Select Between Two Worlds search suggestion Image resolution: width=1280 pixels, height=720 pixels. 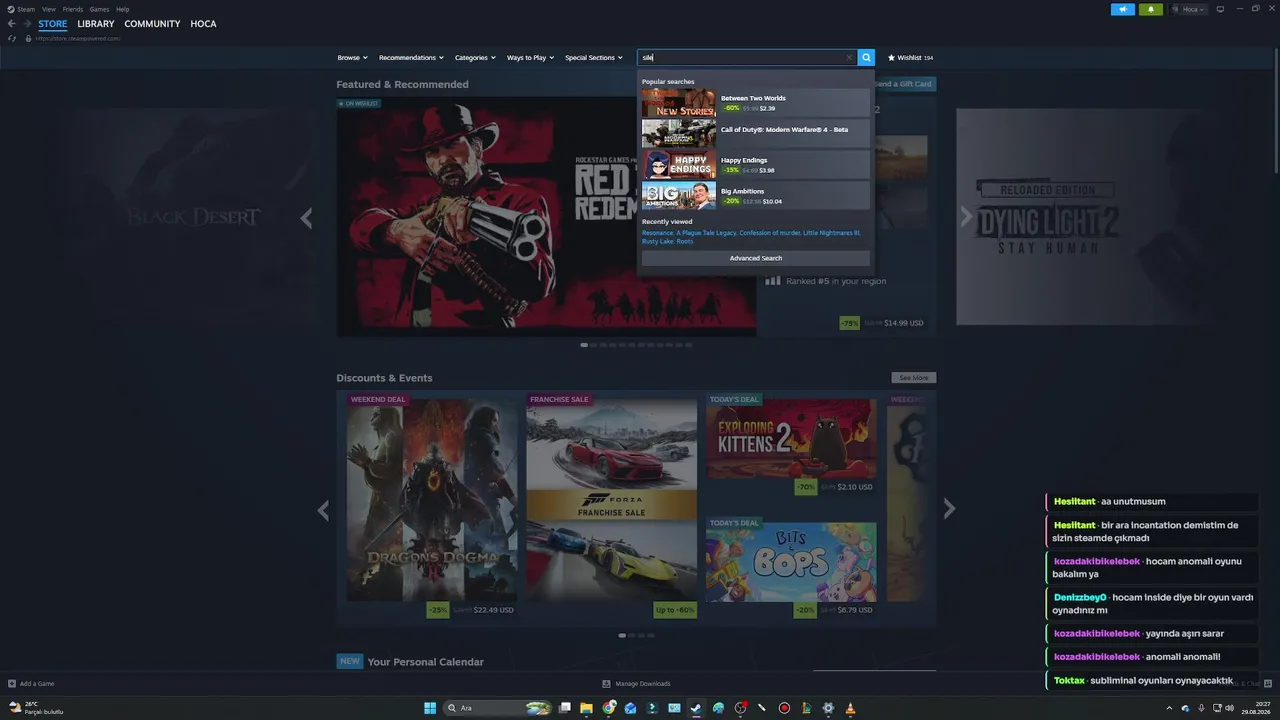click(756, 103)
